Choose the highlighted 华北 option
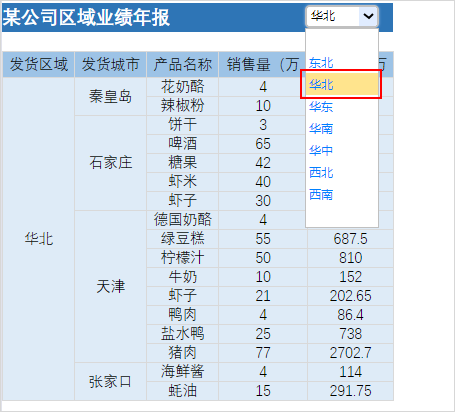 click(342, 85)
